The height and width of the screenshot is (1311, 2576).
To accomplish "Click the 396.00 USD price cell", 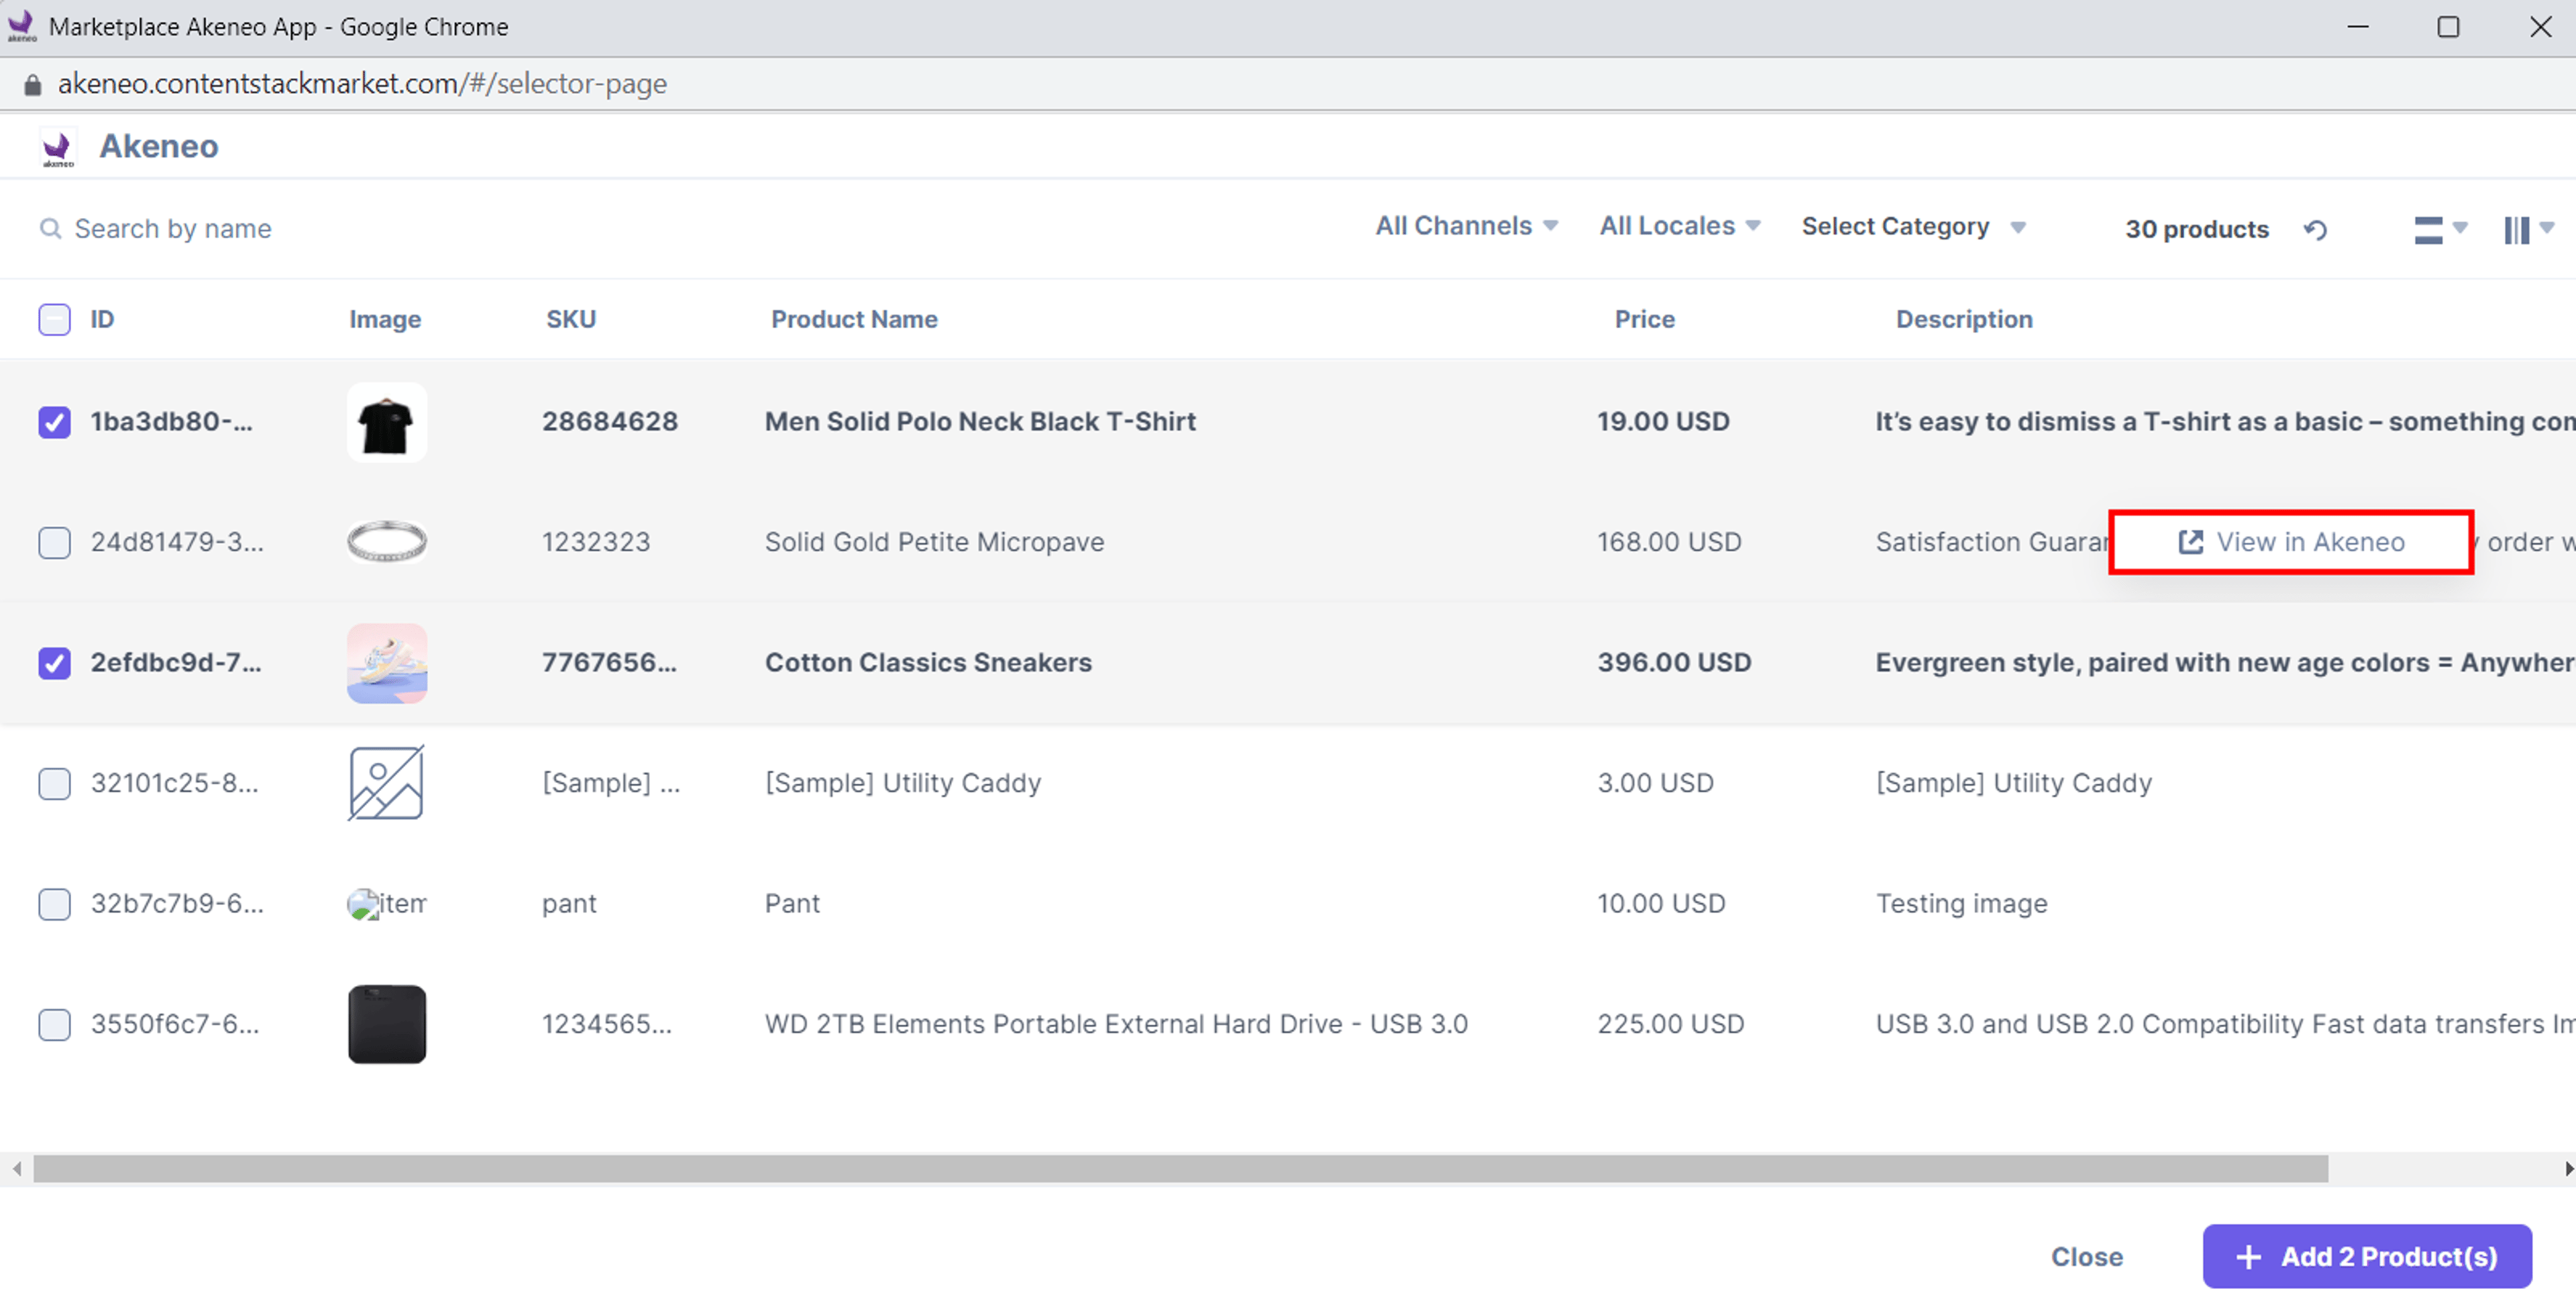I will 1674,663.
